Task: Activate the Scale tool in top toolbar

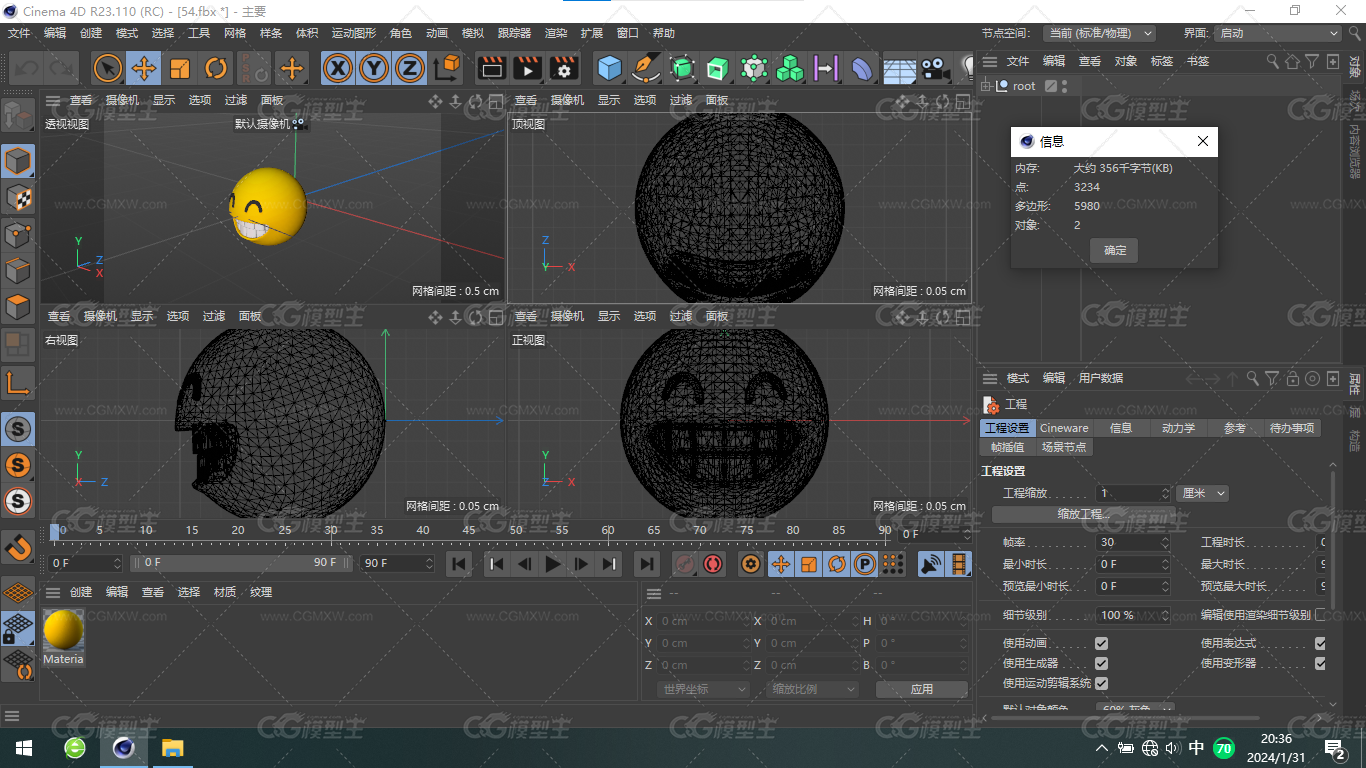Action: (180, 68)
